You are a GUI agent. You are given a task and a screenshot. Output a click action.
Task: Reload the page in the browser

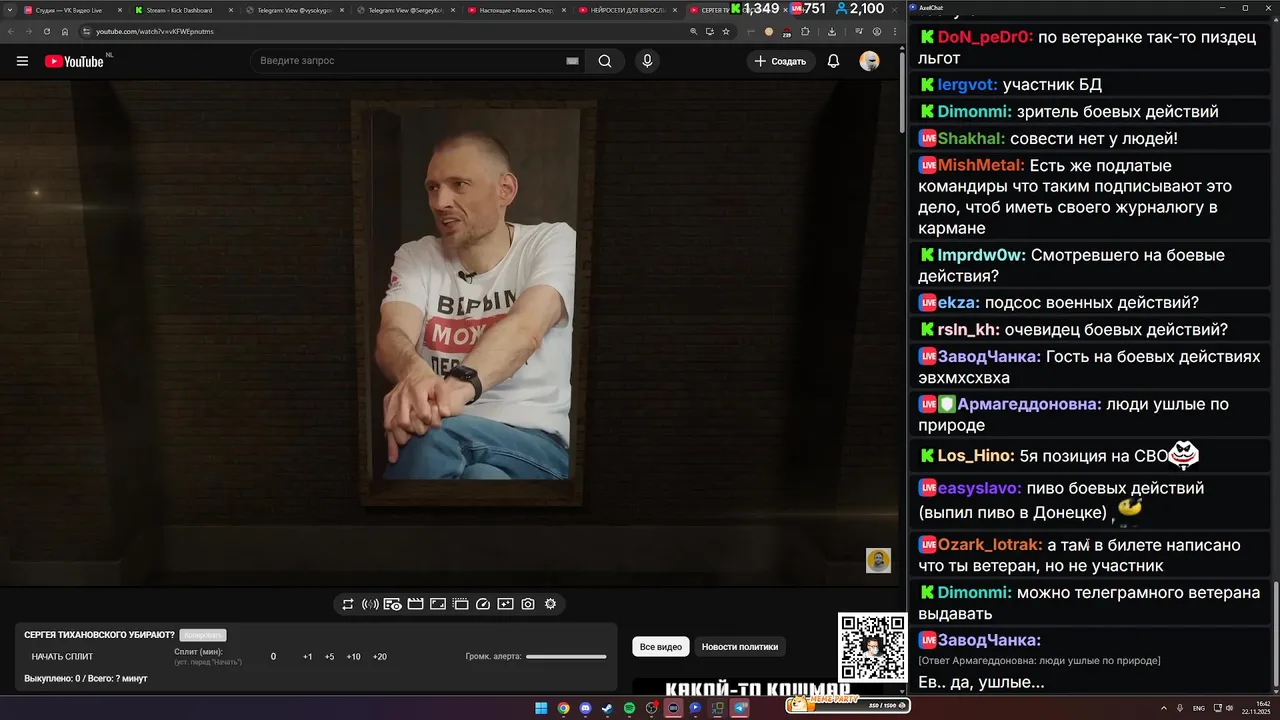[47, 31]
